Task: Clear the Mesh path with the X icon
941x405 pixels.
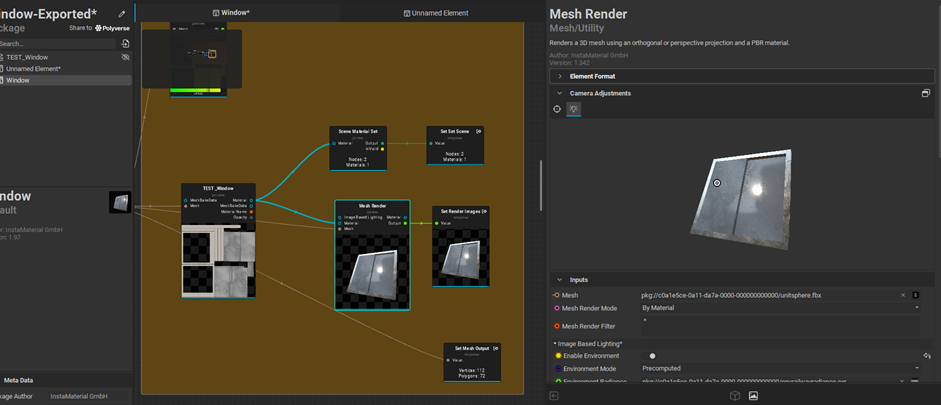Action: point(904,295)
